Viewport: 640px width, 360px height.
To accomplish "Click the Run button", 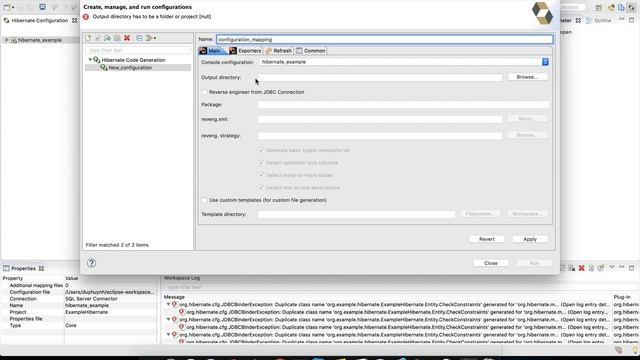I will click(x=534, y=263).
